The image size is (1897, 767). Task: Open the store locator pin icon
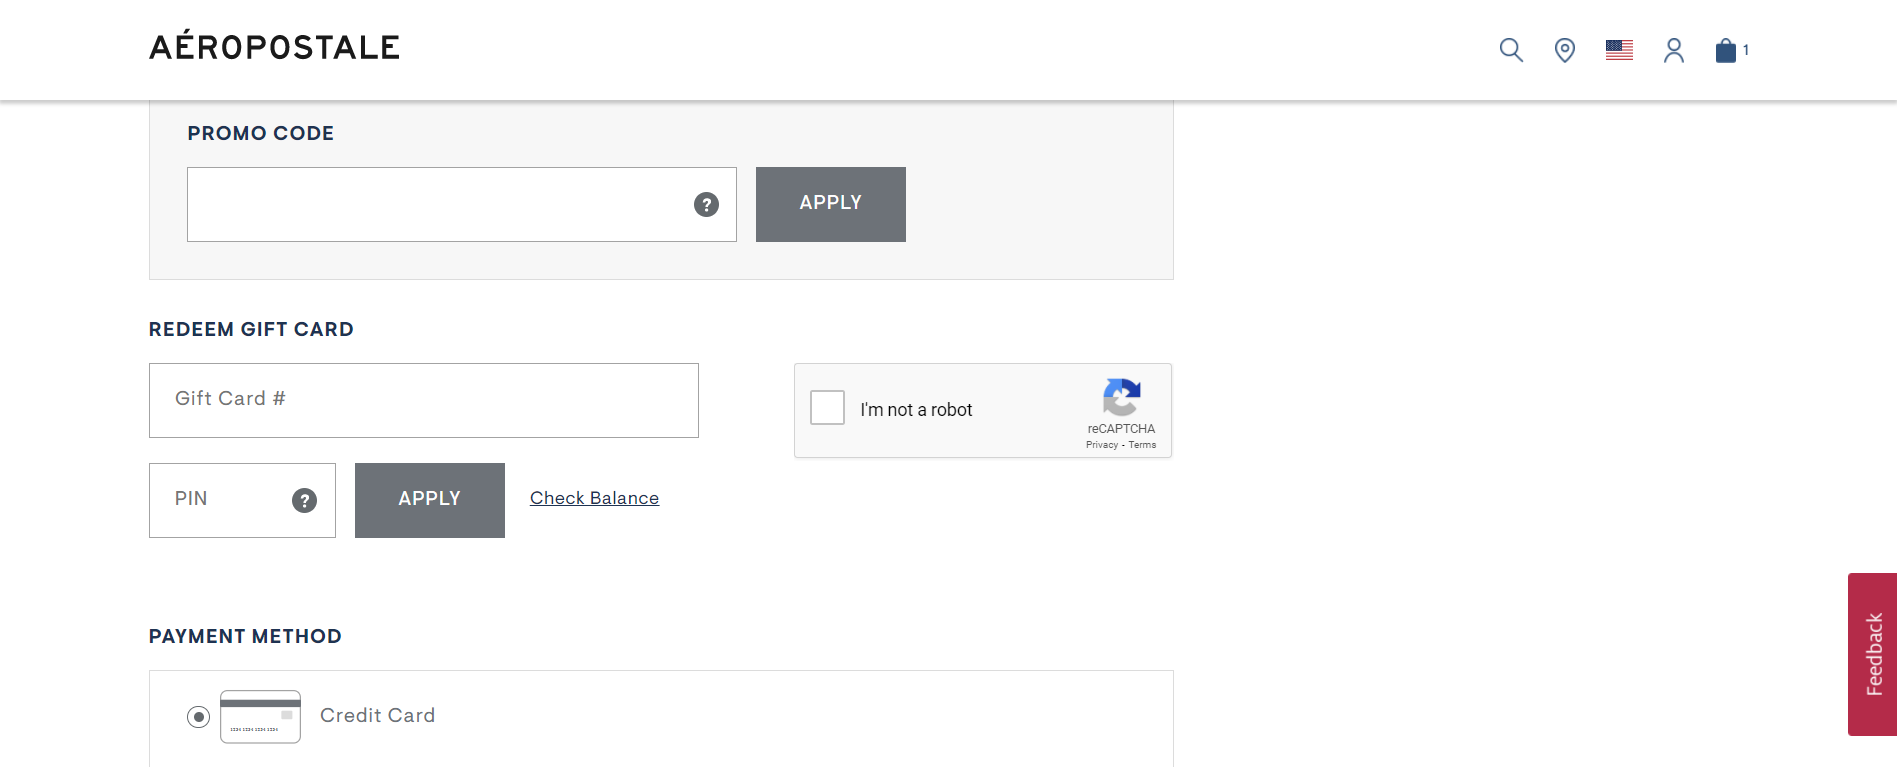click(1565, 50)
